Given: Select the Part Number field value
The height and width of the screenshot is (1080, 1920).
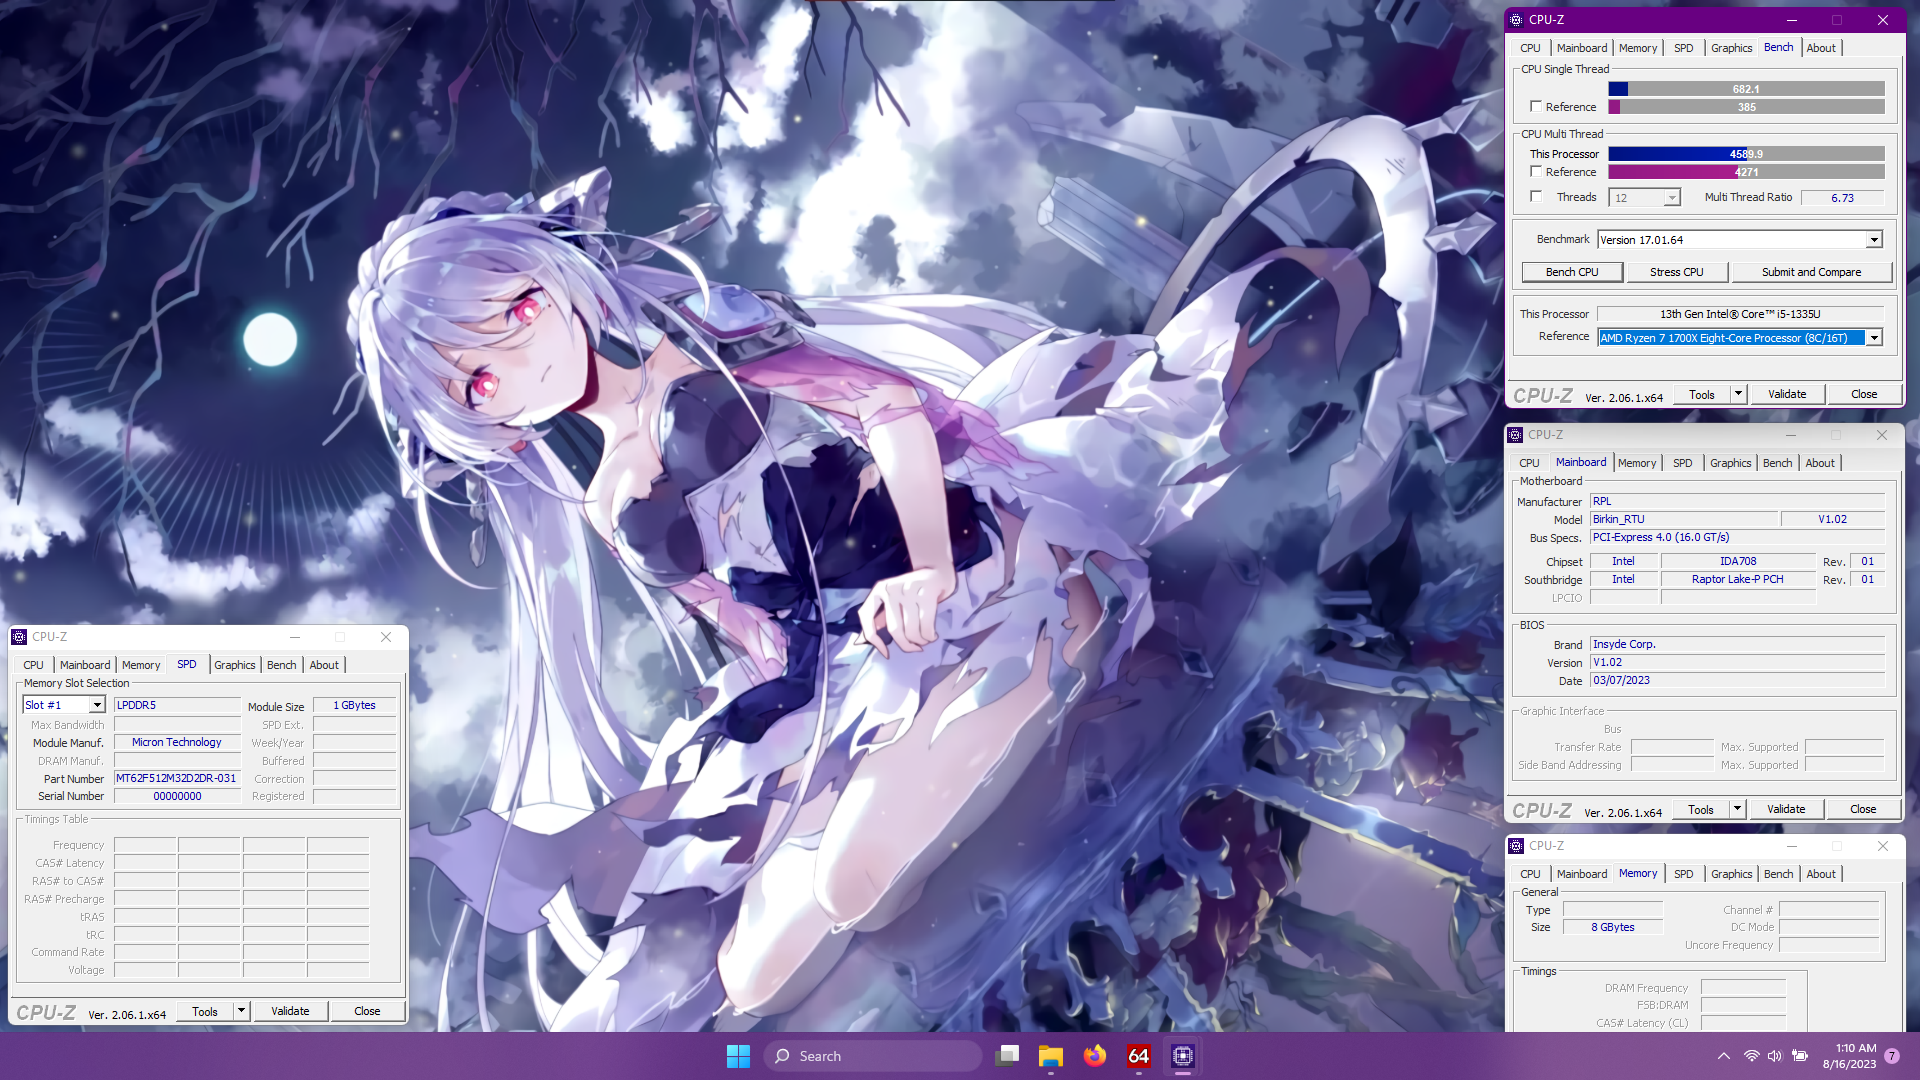Looking at the screenshot, I should (x=176, y=778).
